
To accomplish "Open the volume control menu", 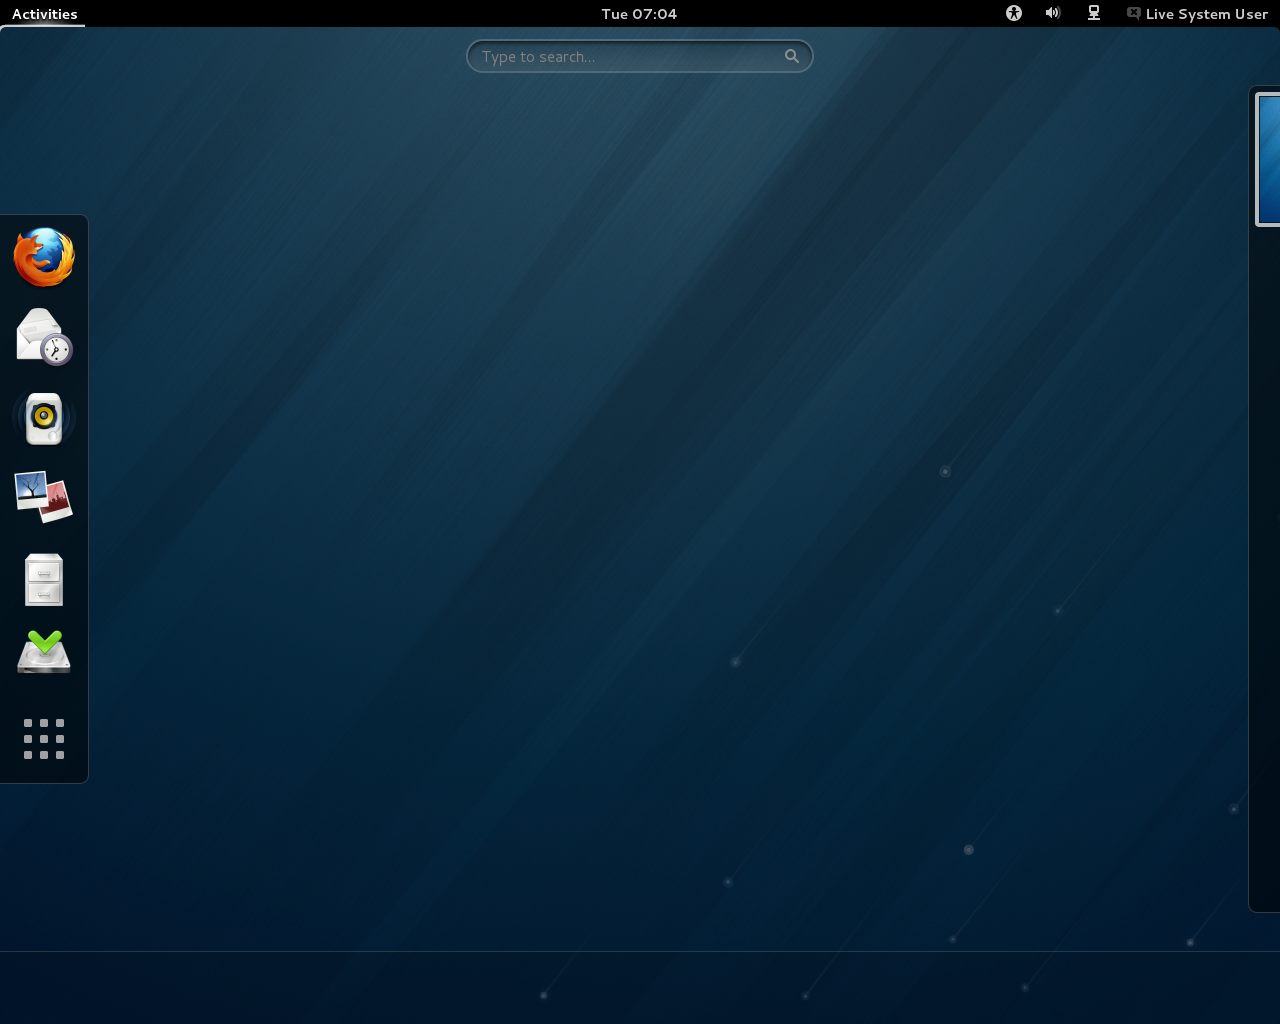I will pyautogui.click(x=1052, y=13).
